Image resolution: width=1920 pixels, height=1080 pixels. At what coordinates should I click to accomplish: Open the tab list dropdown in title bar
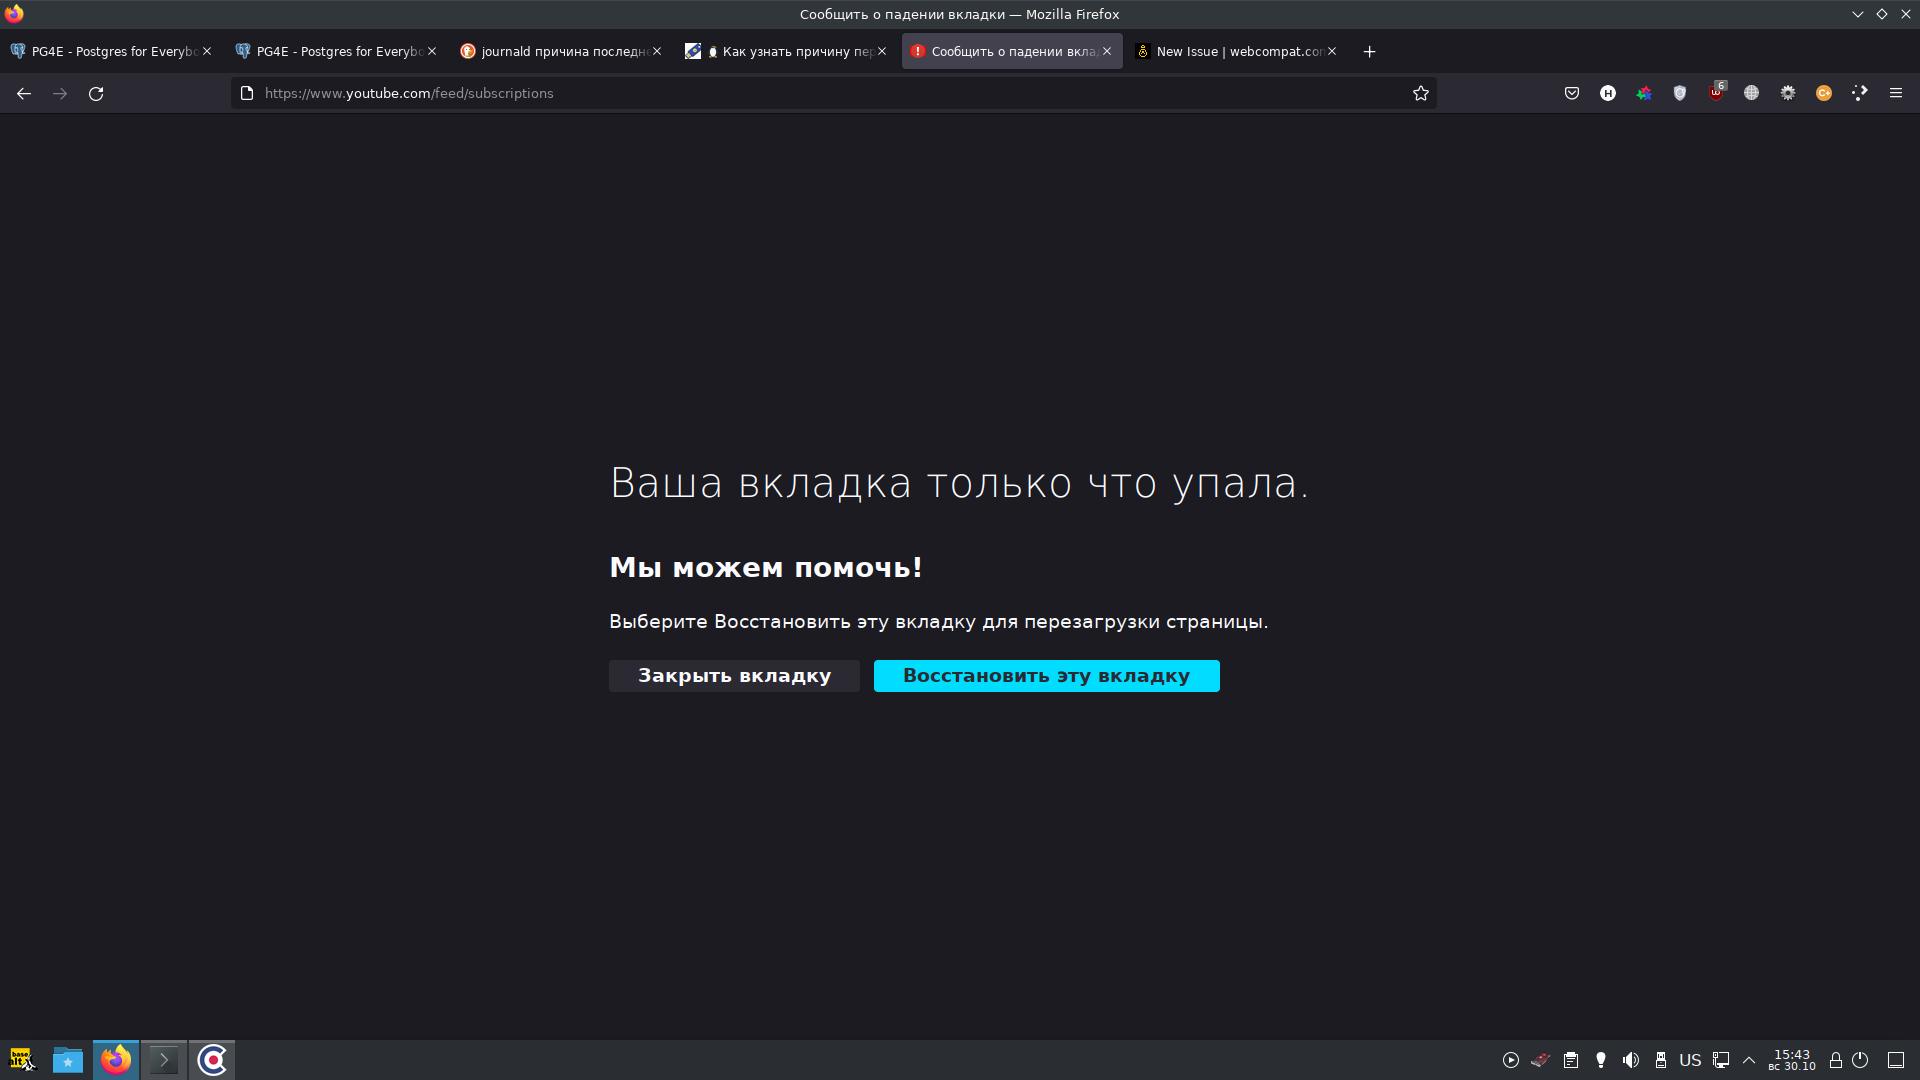(1858, 14)
